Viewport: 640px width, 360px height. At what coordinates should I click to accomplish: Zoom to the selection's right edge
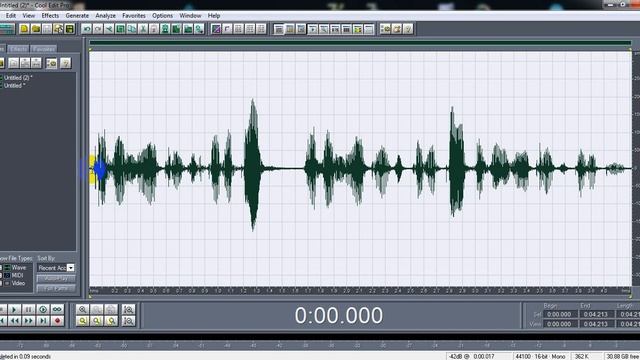click(111, 321)
